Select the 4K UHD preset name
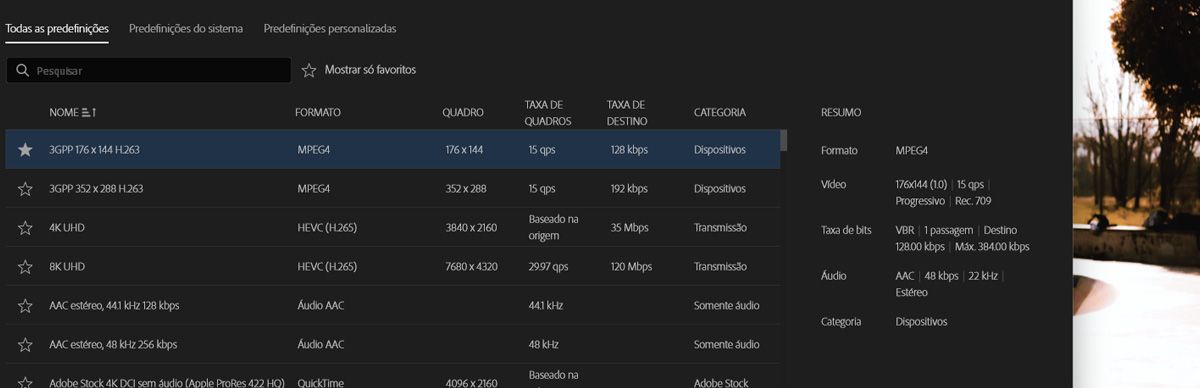1200x388 pixels. coord(67,227)
